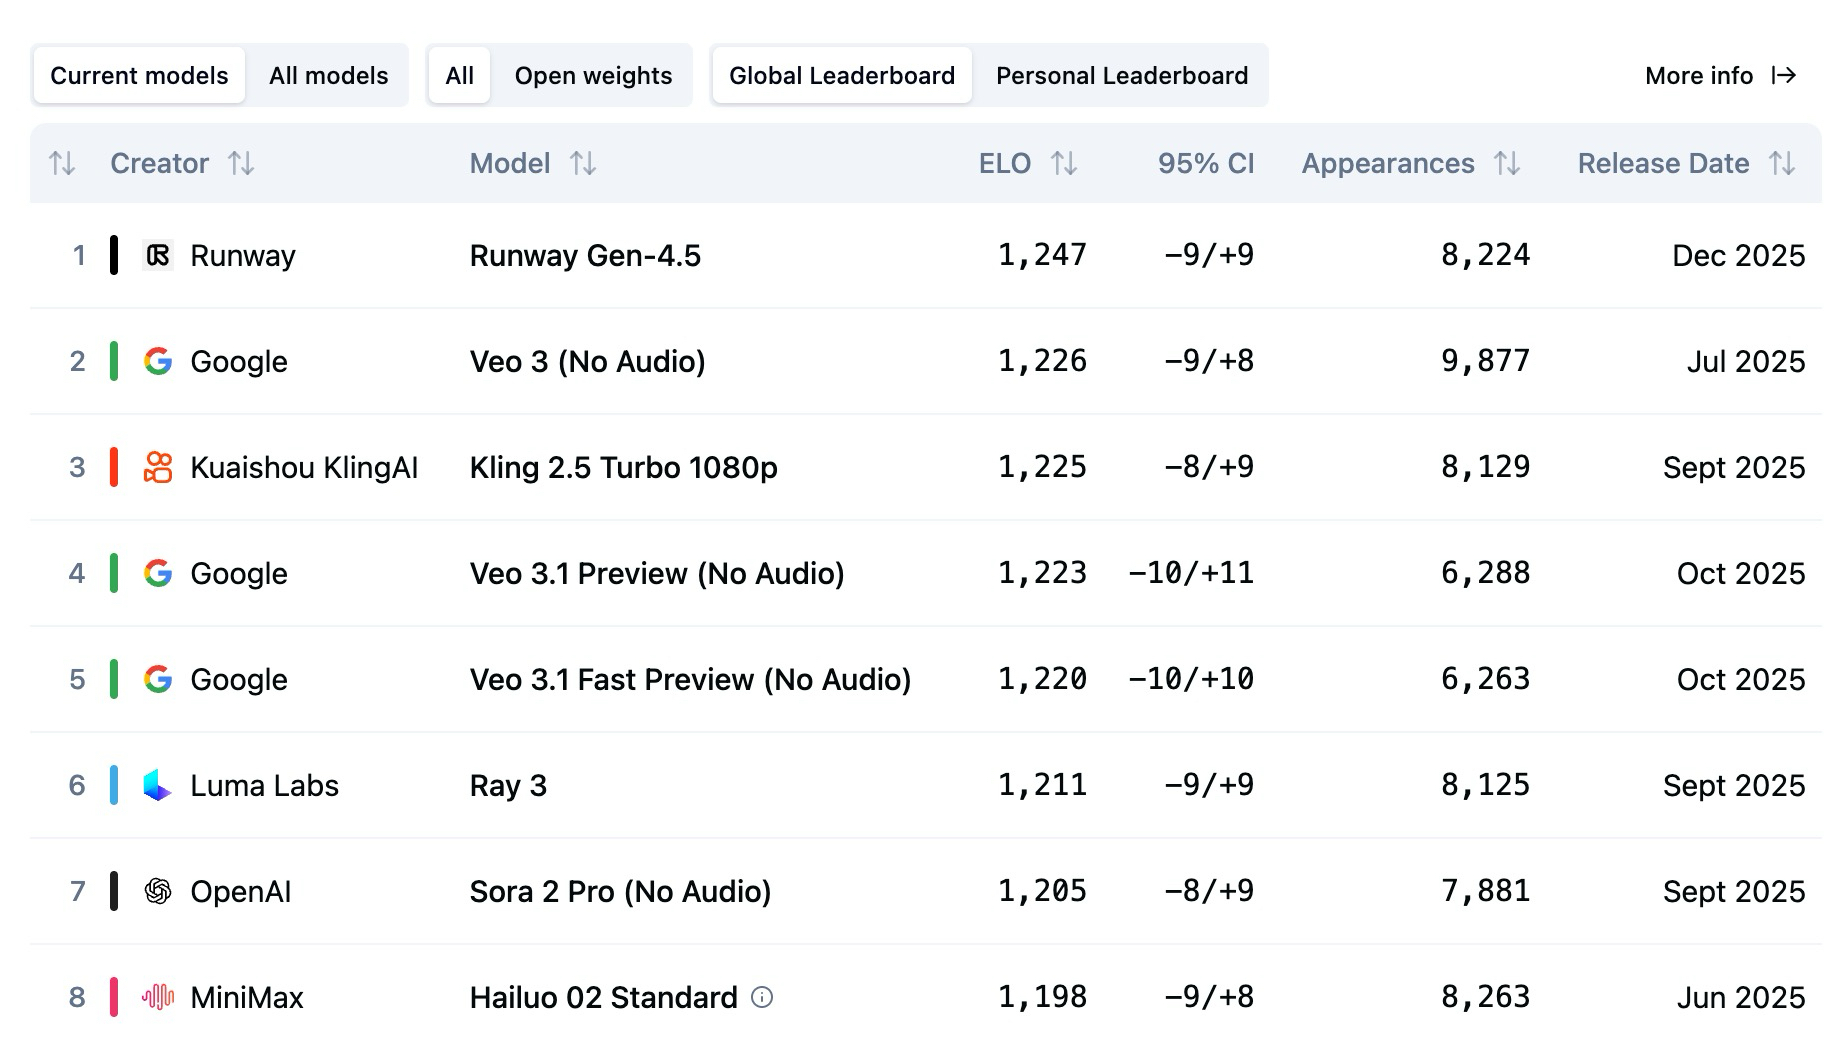Sort the table by Creator
This screenshot has height=1039, width=1846.
[241, 163]
